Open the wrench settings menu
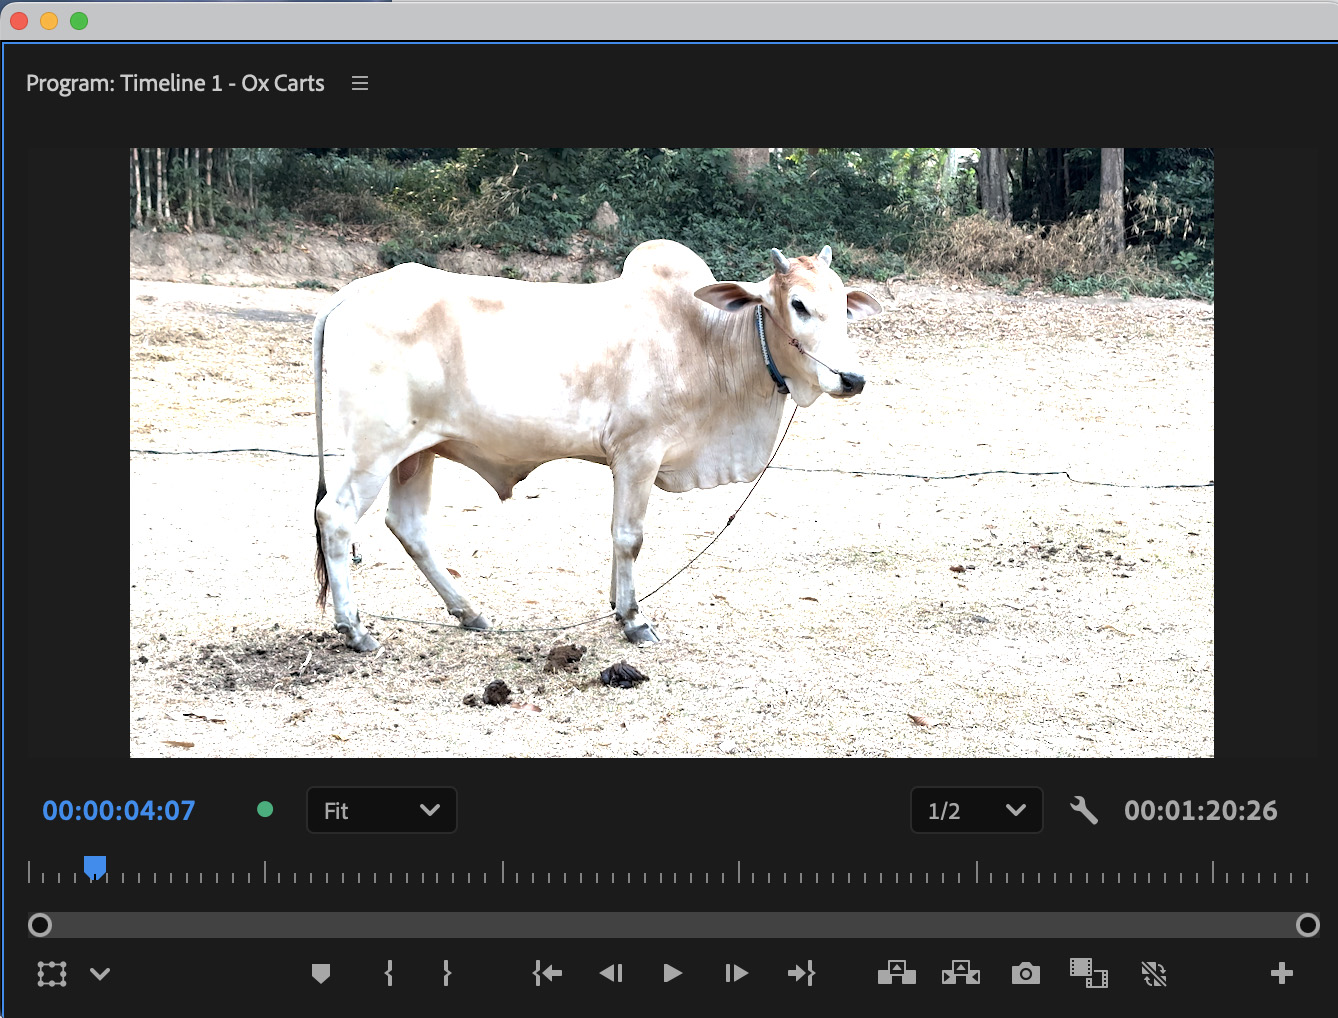1338x1018 pixels. pos(1084,810)
